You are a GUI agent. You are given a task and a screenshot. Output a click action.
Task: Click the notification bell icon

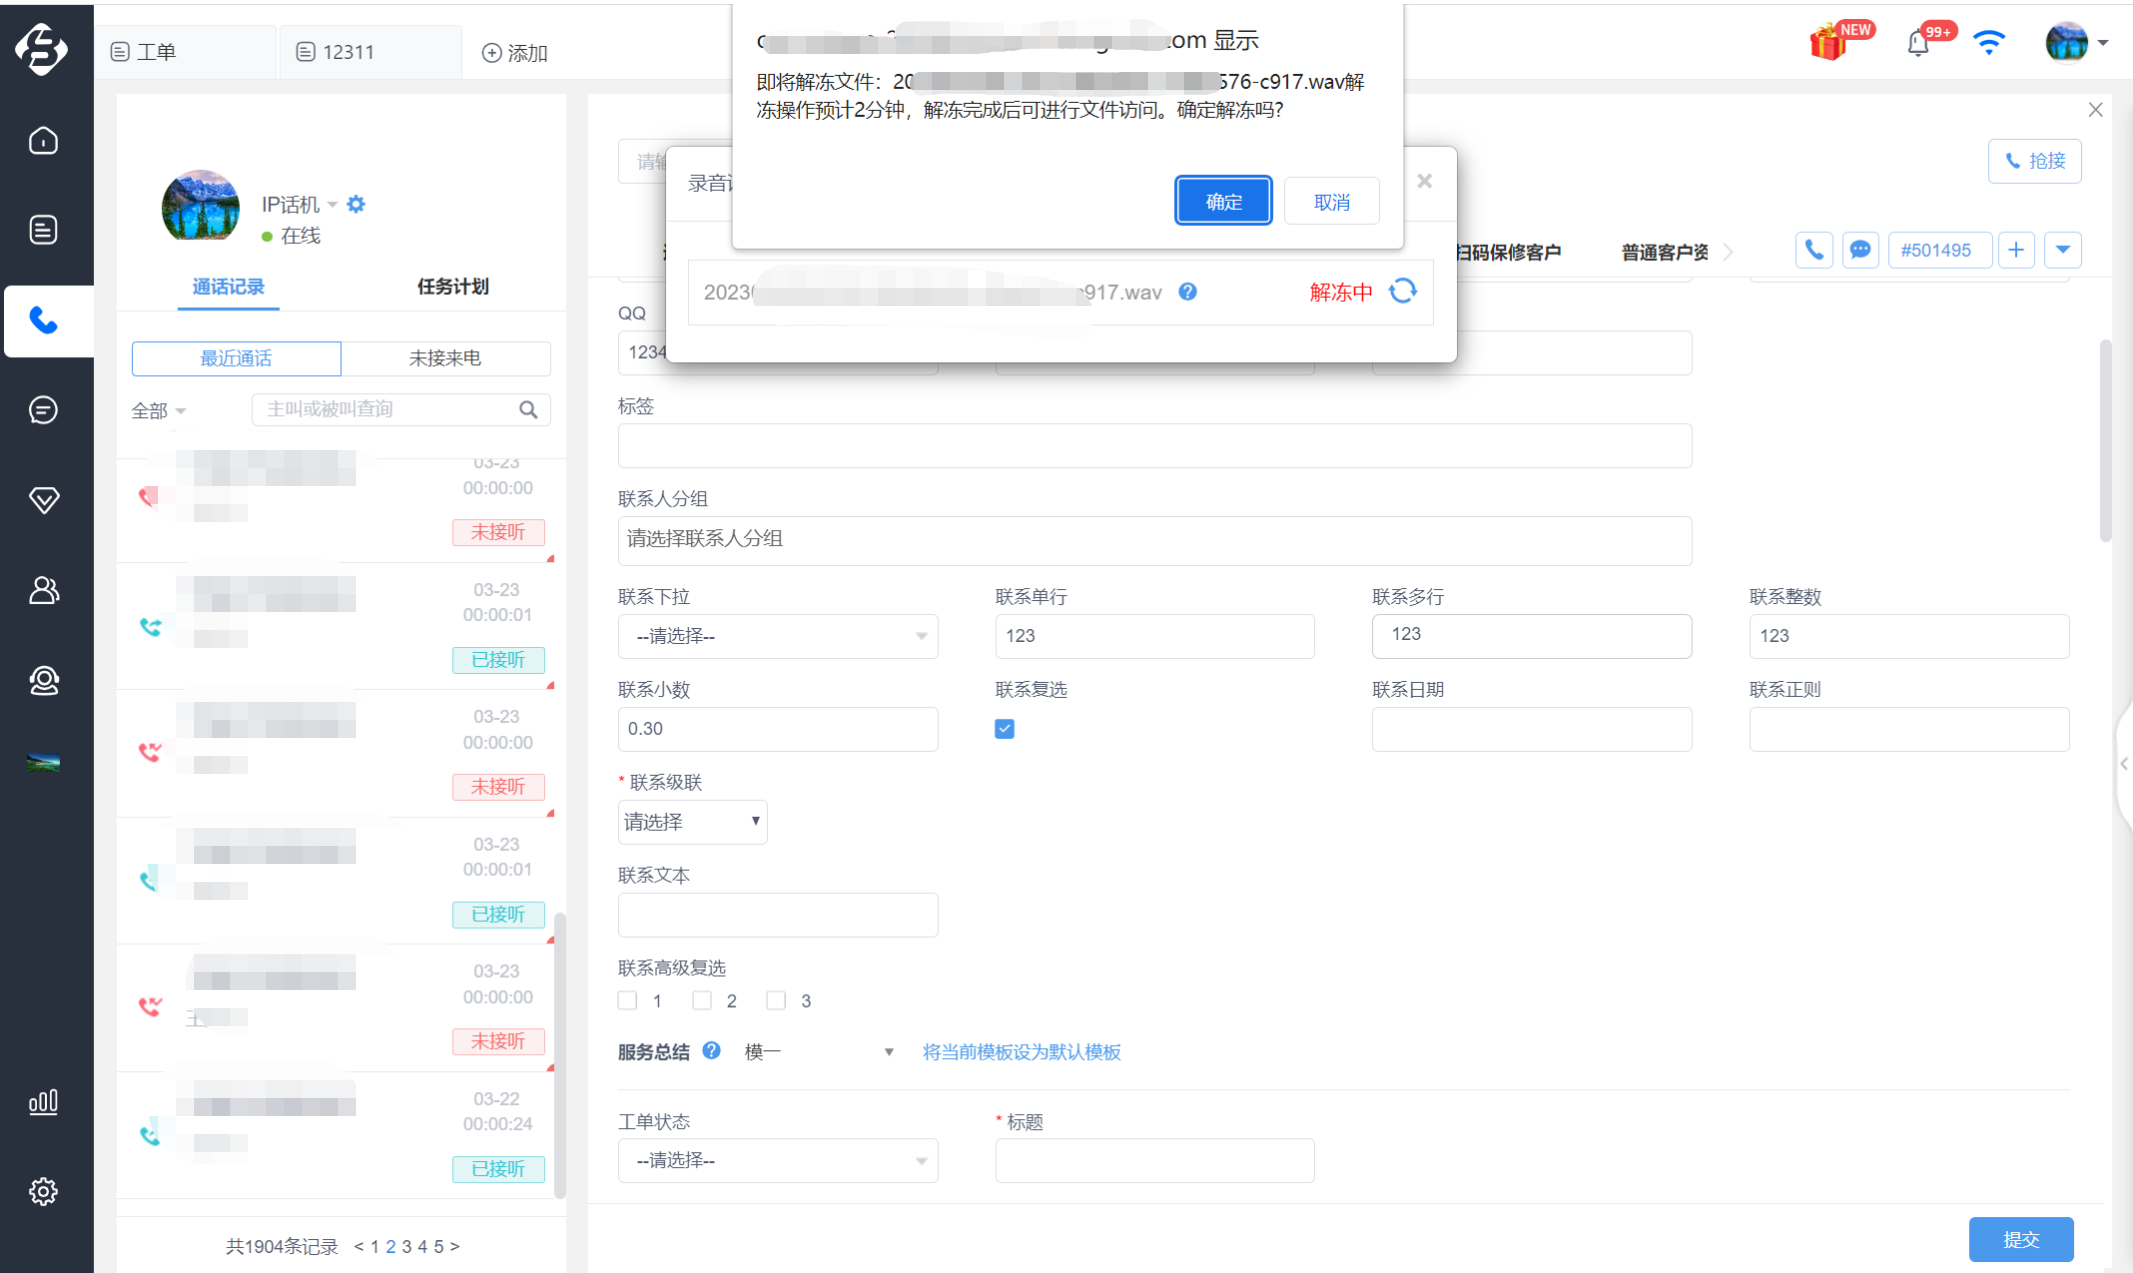pyautogui.click(x=1918, y=43)
